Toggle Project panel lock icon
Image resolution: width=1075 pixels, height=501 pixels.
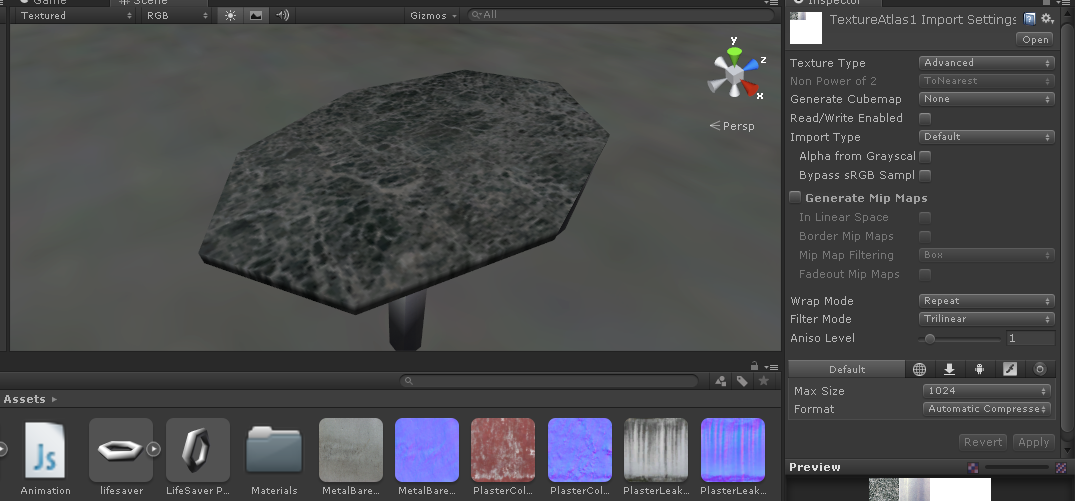point(755,366)
